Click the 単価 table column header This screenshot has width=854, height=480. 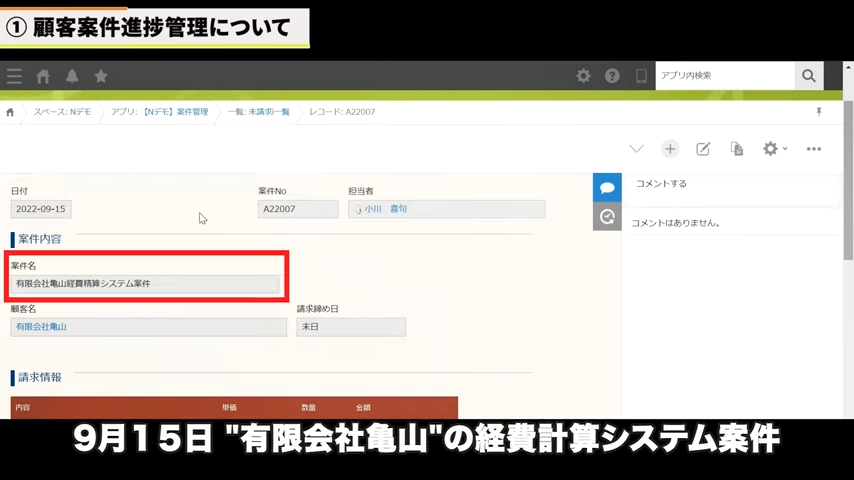click(x=229, y=408)
